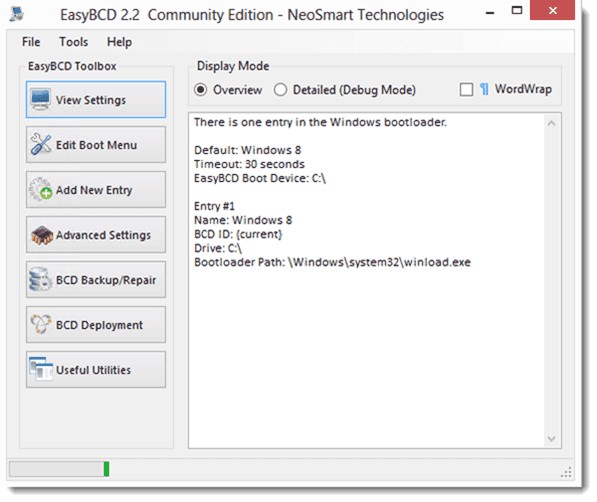Click the scrollbar up arrow in output pane
This screenshot has height=502, width=597.
pyautogui.click(x=551, y=123)
